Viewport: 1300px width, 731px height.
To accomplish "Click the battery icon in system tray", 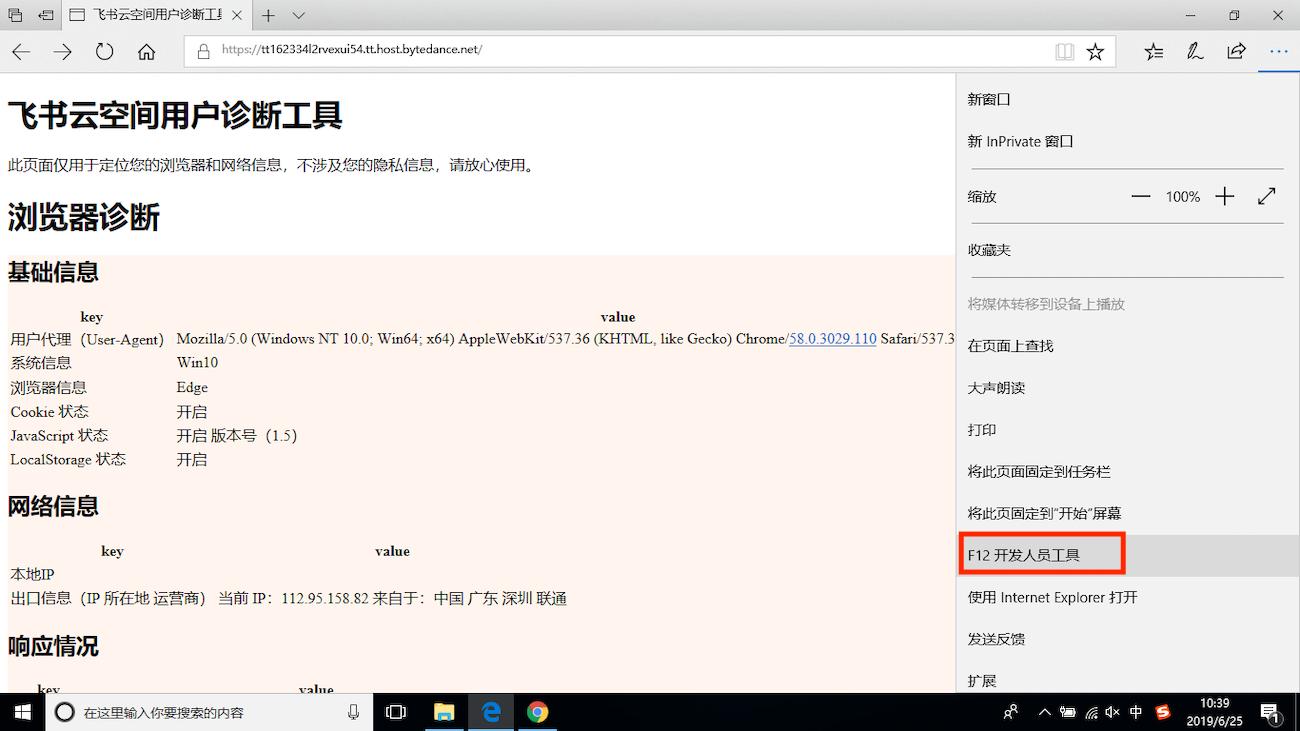I will tap(1068, 712).
